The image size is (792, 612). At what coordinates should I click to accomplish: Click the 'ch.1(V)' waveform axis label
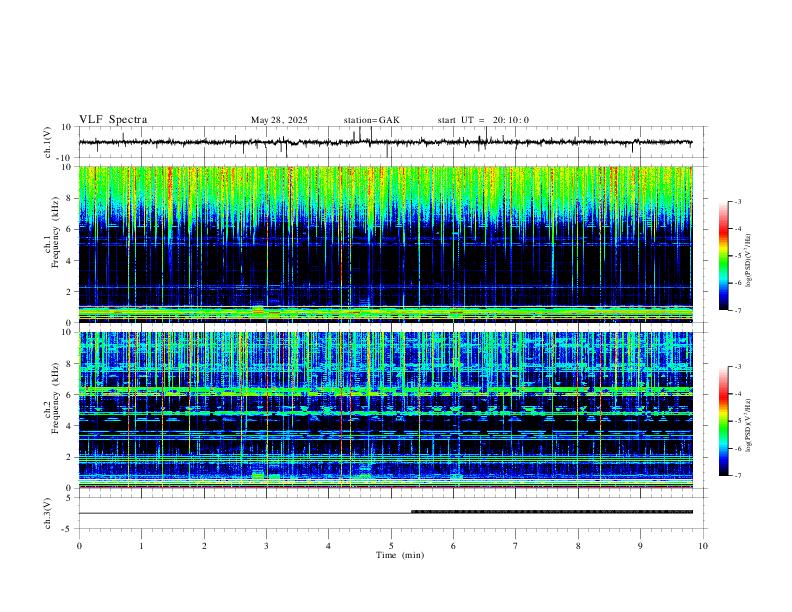48,142
